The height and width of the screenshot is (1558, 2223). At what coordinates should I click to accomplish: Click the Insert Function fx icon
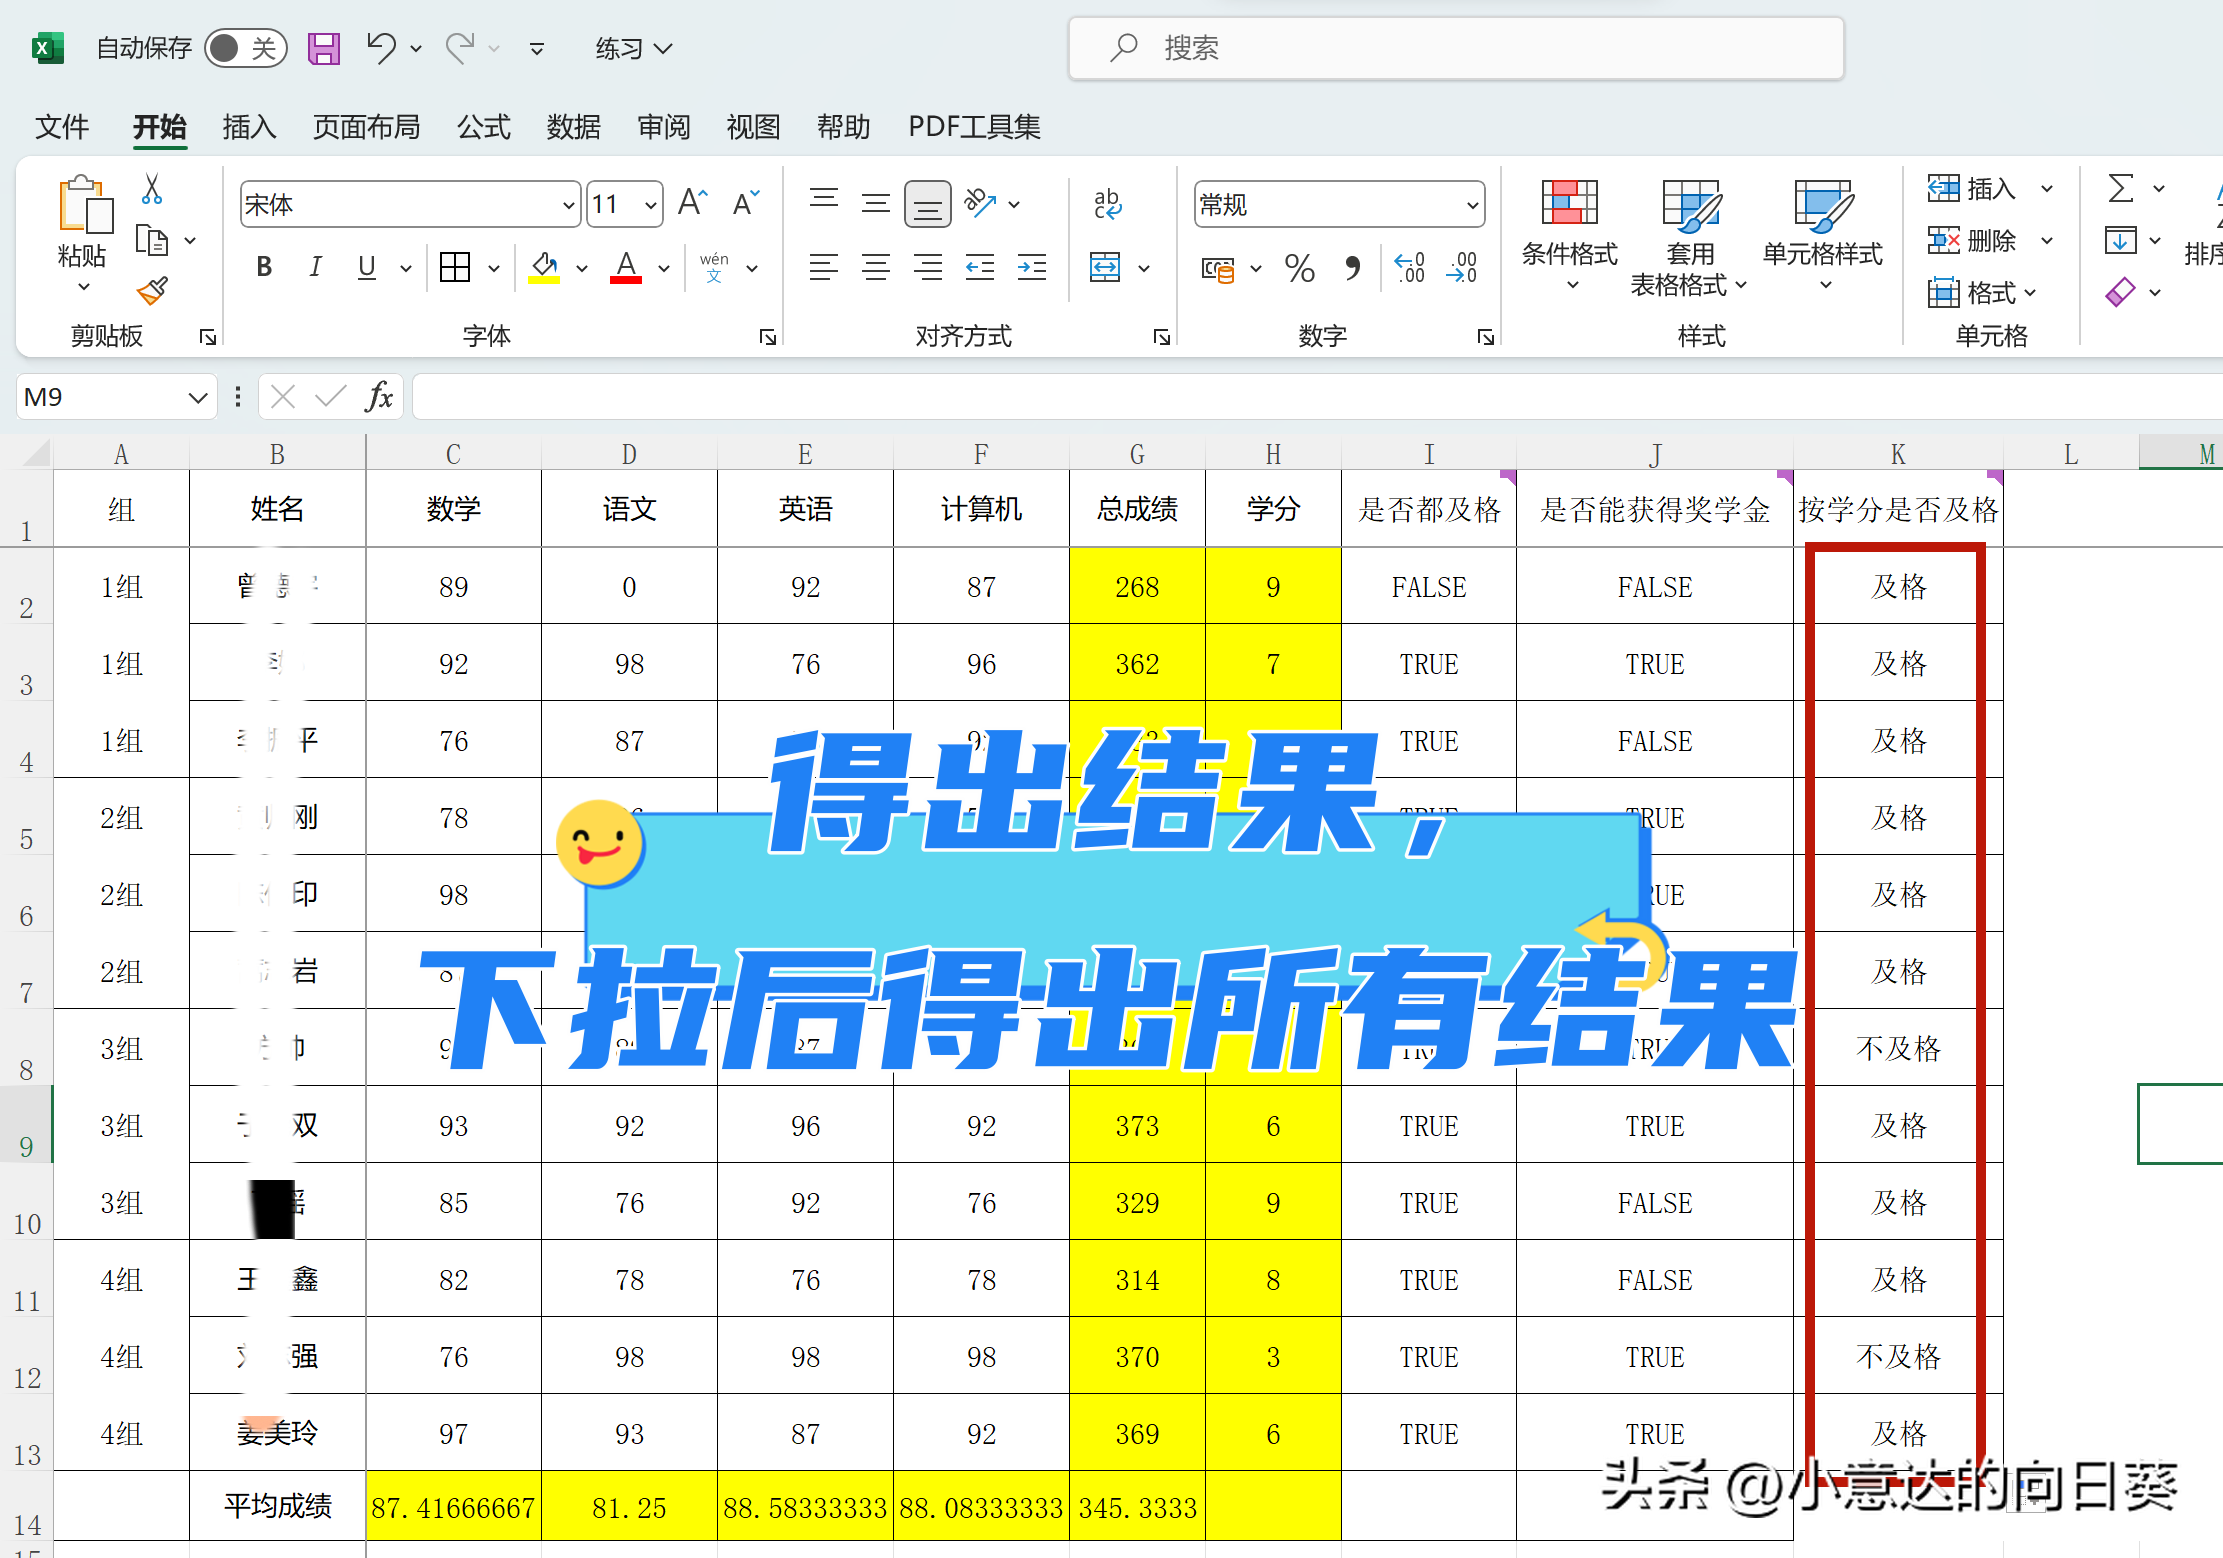[x=379, y=397]
